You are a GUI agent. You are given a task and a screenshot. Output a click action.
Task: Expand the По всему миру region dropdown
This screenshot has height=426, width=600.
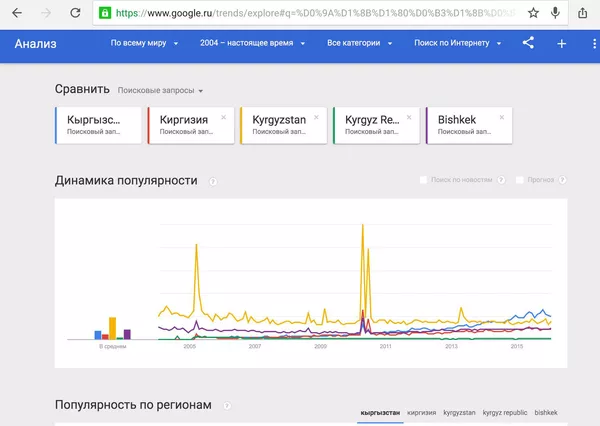coord(144,44)
